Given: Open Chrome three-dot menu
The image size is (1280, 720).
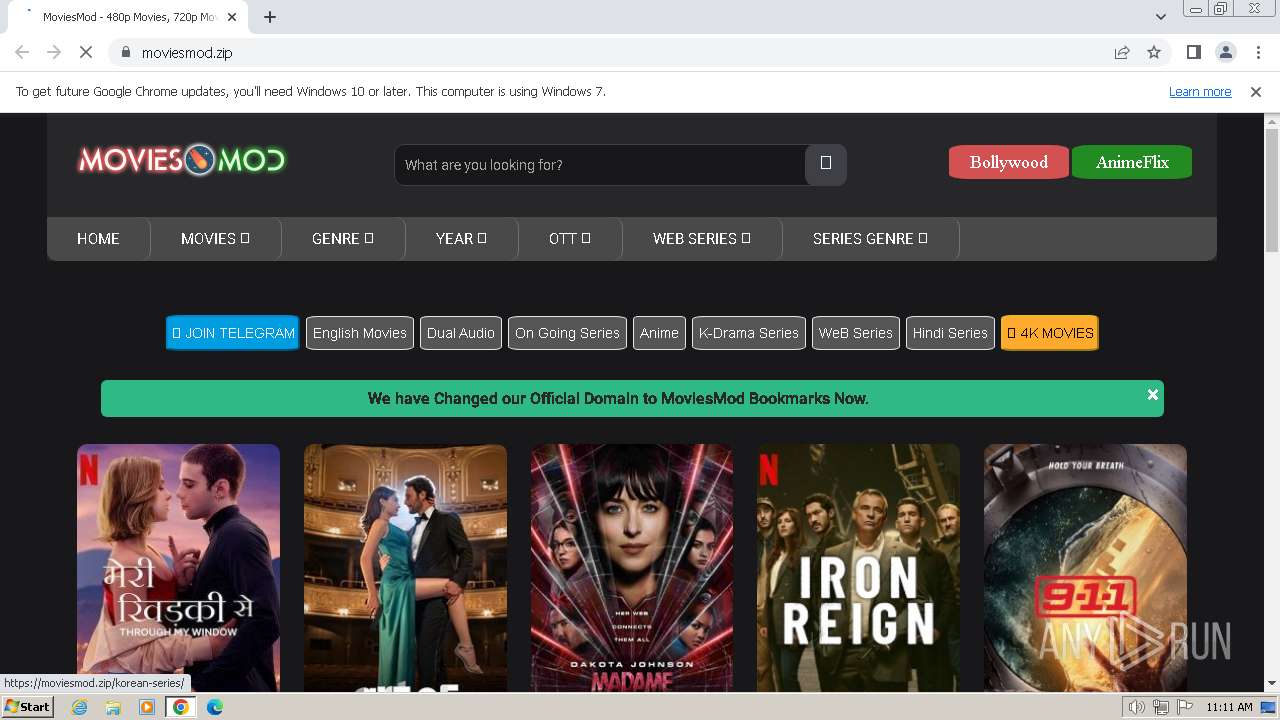Looking at the screenshot, I should pyautogui.click(x=1258, y=52).
